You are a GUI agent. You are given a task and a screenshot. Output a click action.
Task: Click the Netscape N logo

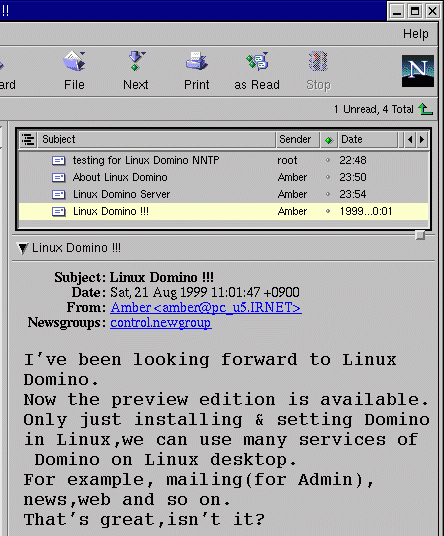tap(418, 71)
